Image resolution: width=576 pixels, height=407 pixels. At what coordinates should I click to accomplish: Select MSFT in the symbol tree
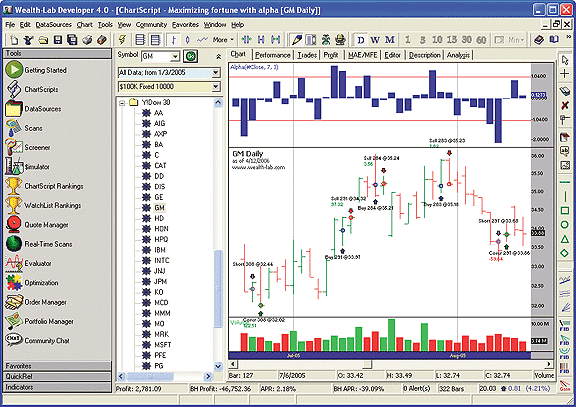click(162, 345)
